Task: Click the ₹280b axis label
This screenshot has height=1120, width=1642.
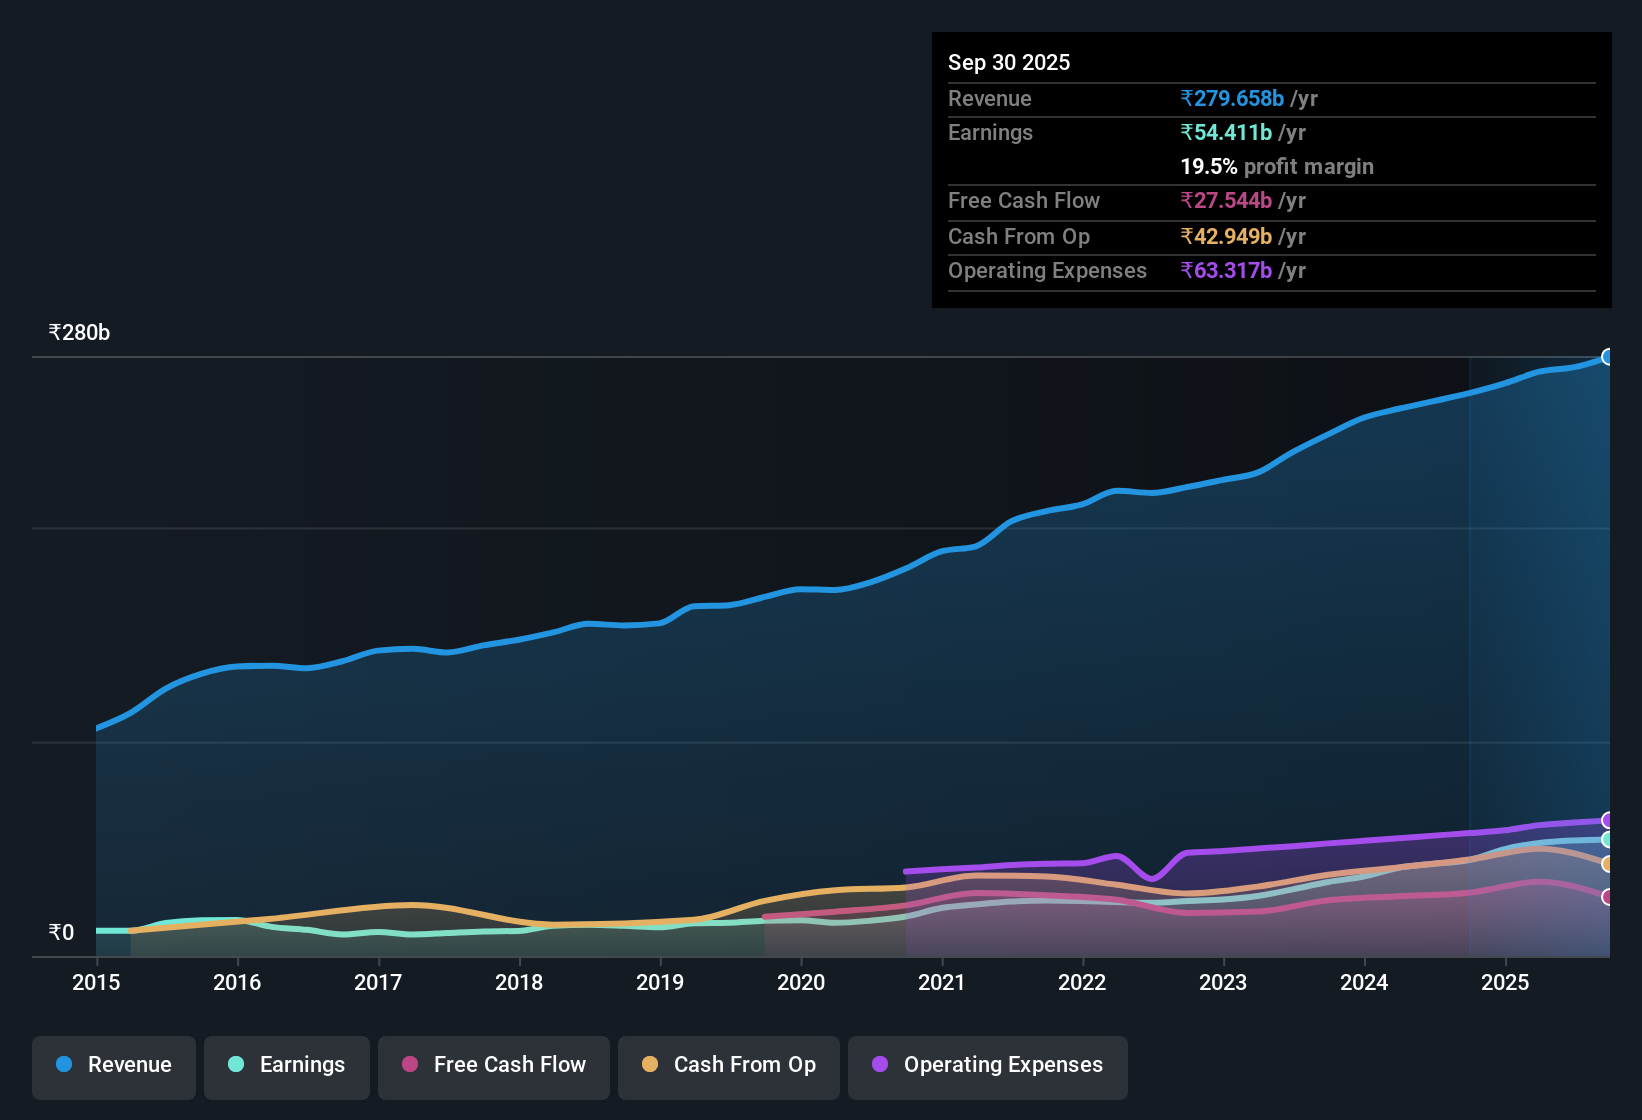Action: coord(78,332)
